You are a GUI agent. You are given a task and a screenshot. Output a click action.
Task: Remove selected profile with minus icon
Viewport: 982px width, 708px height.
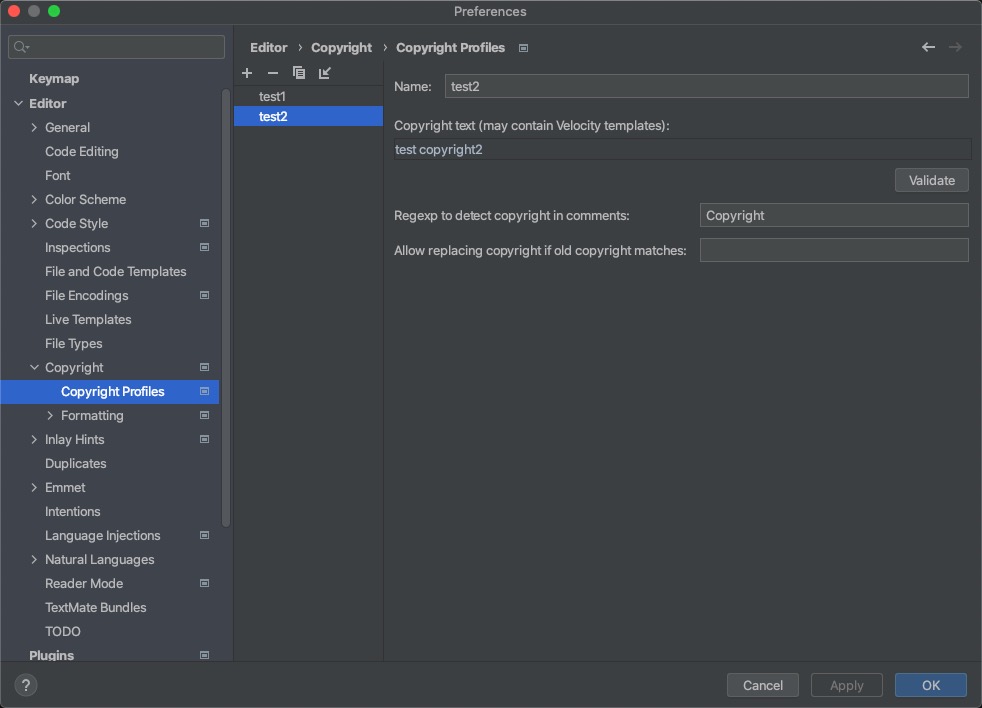[272, 73]
